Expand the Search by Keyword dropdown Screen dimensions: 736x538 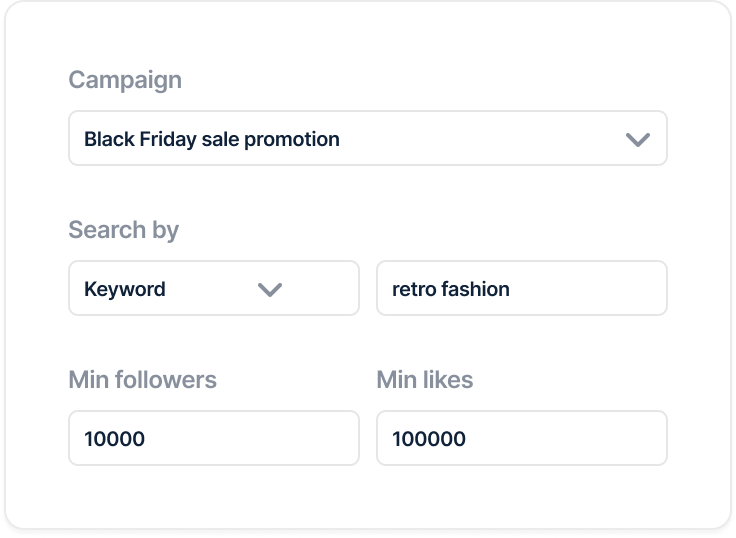point(213,289)
